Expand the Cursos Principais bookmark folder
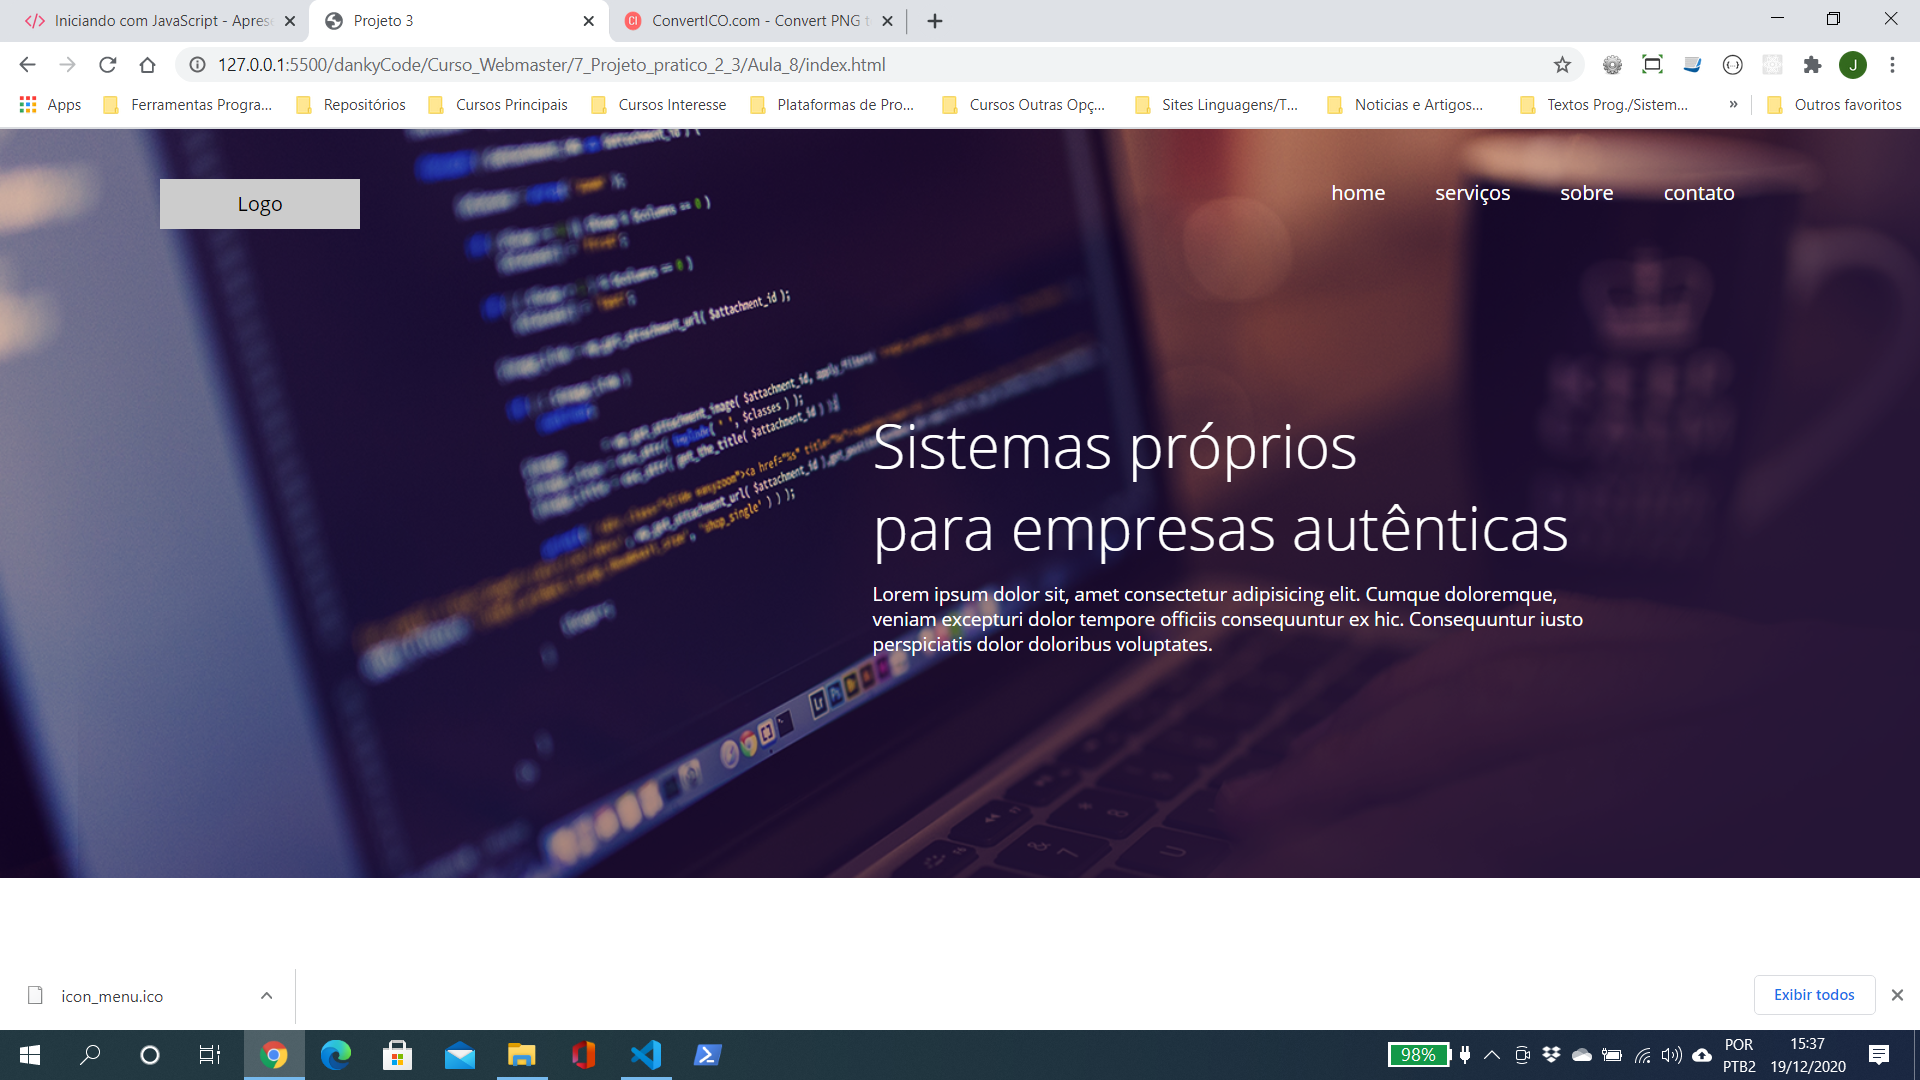 coord(497,105)
